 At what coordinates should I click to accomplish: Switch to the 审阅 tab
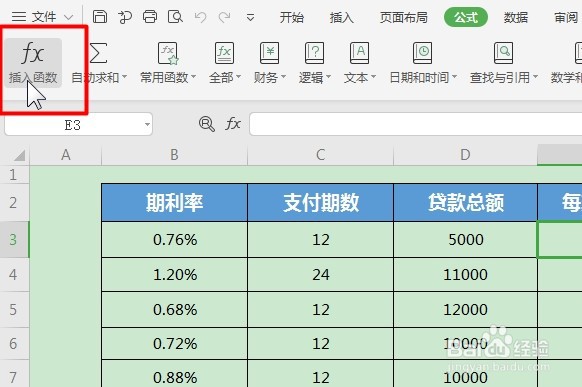point(566,17)
